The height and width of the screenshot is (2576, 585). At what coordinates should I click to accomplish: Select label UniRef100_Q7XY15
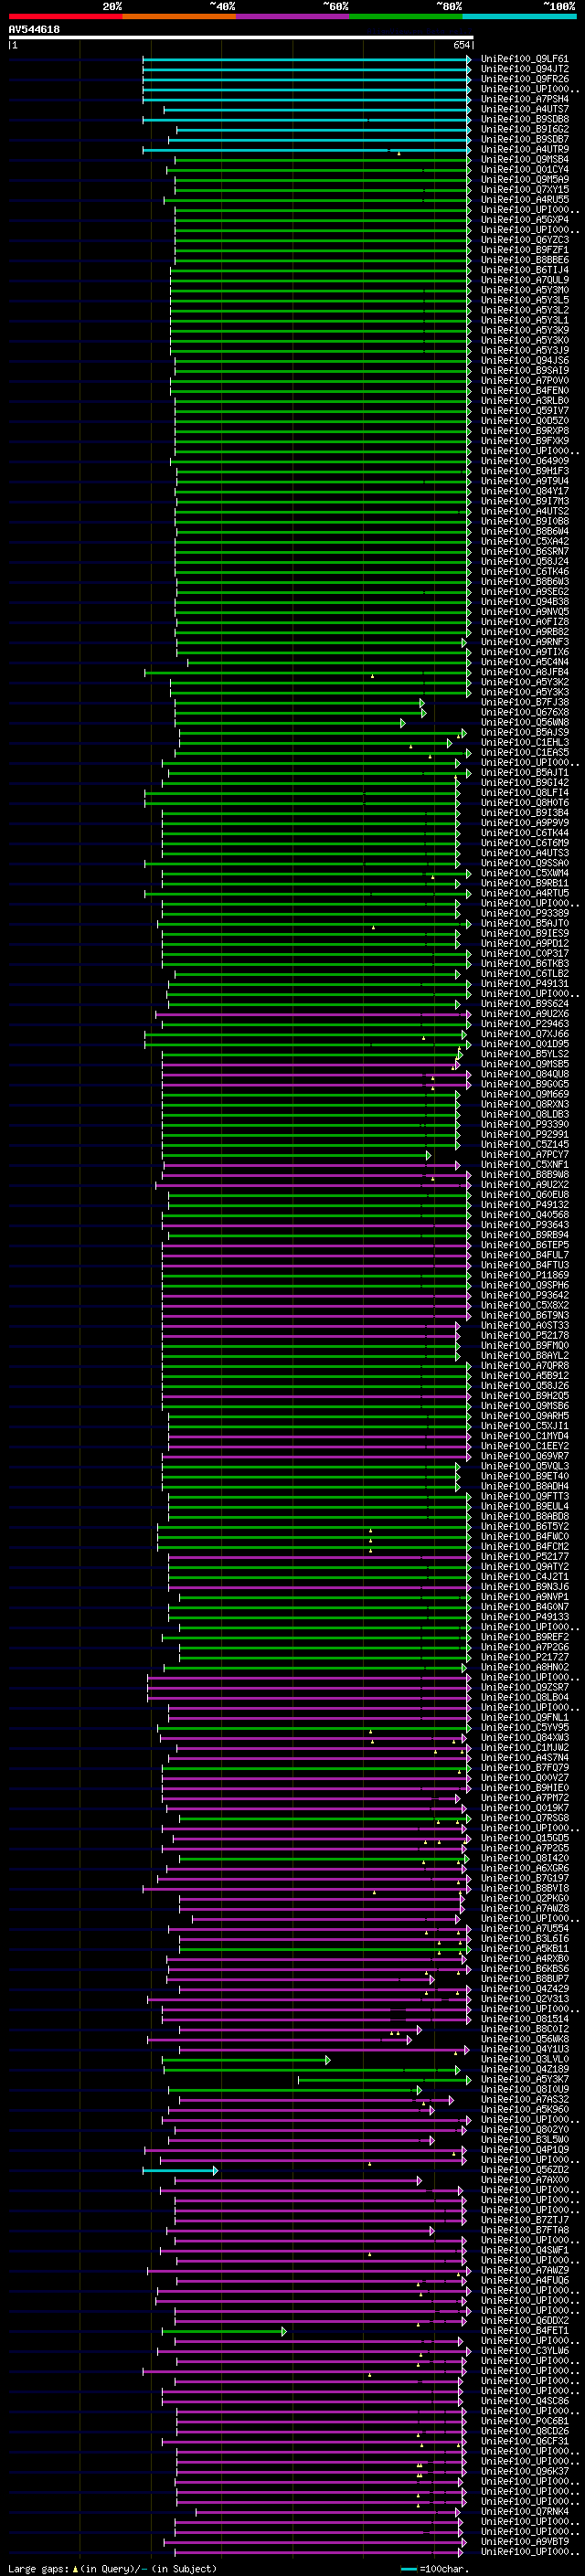pyautogui.click(x=525, y=189)
